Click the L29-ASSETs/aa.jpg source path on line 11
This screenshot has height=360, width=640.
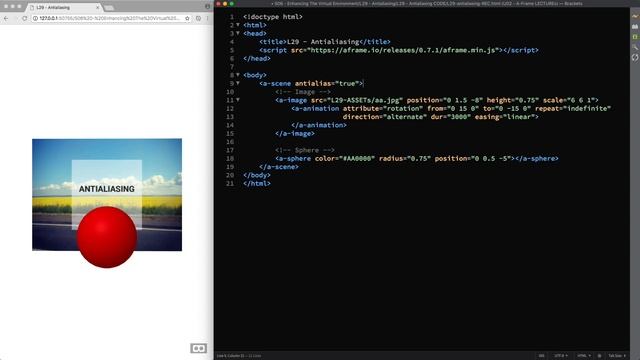point(365,100)
